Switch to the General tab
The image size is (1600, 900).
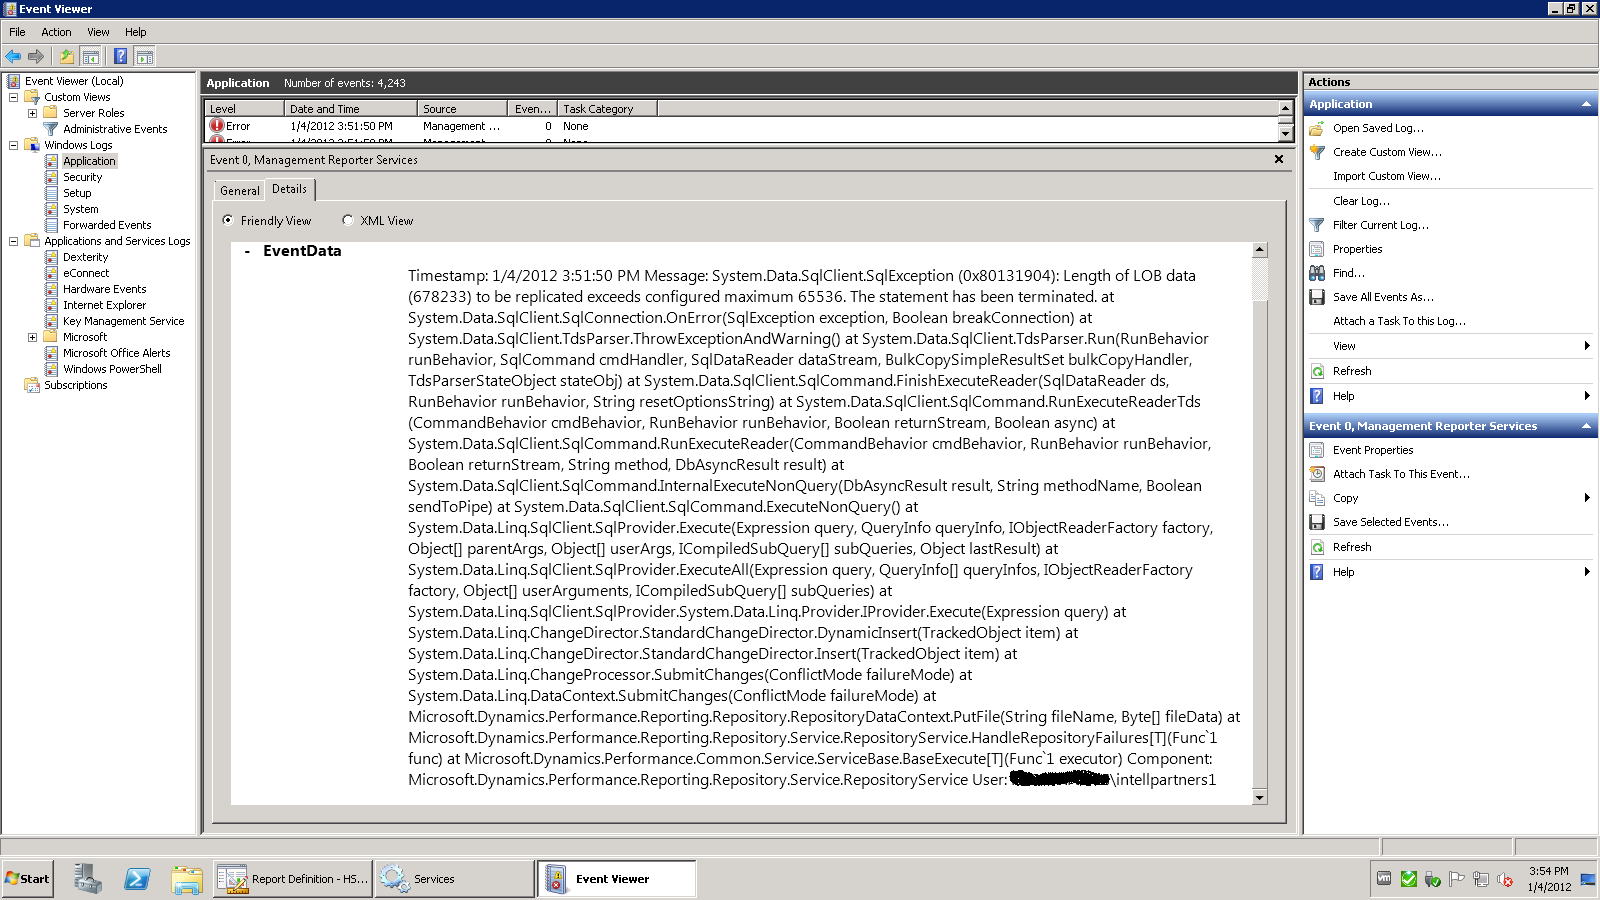240,190
